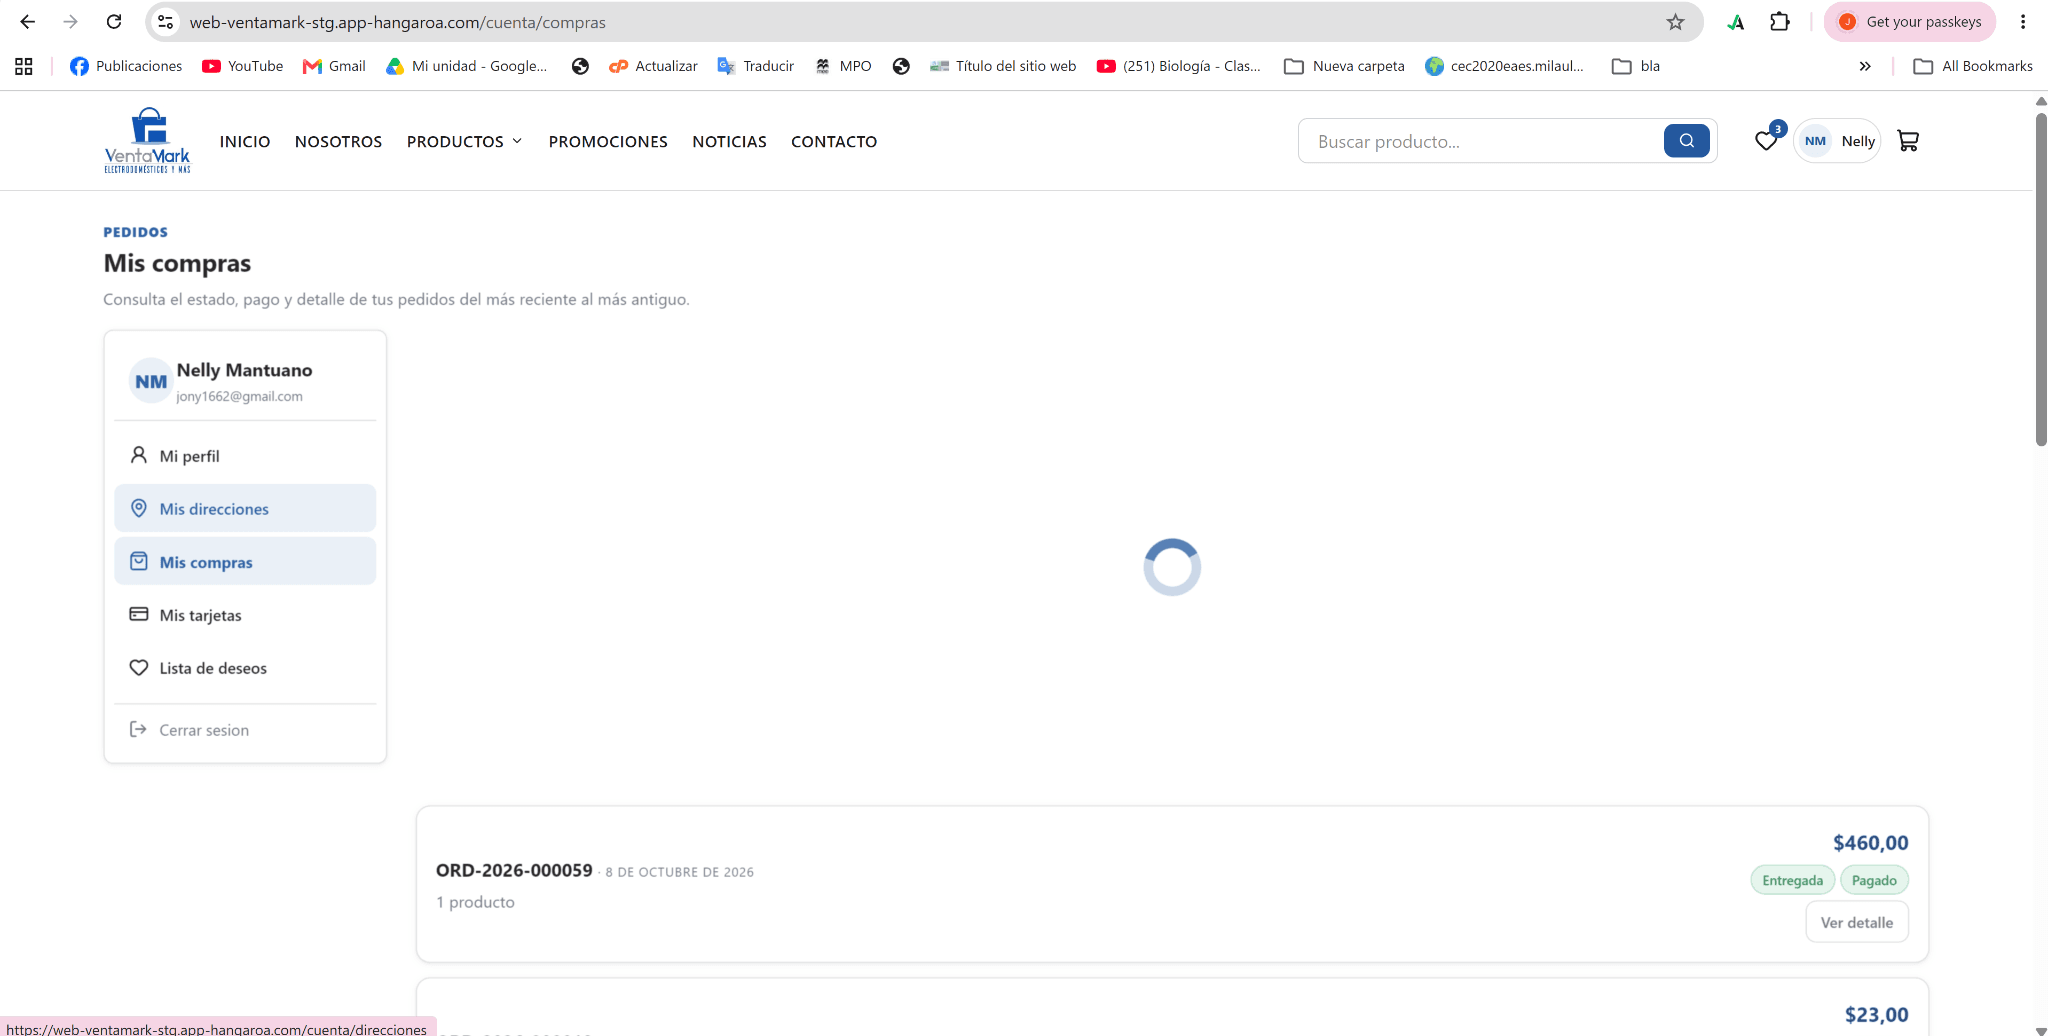Screen dimensions: 2048x1036
Task: View site information icon in address bar
Action: (x=166, y=22)
